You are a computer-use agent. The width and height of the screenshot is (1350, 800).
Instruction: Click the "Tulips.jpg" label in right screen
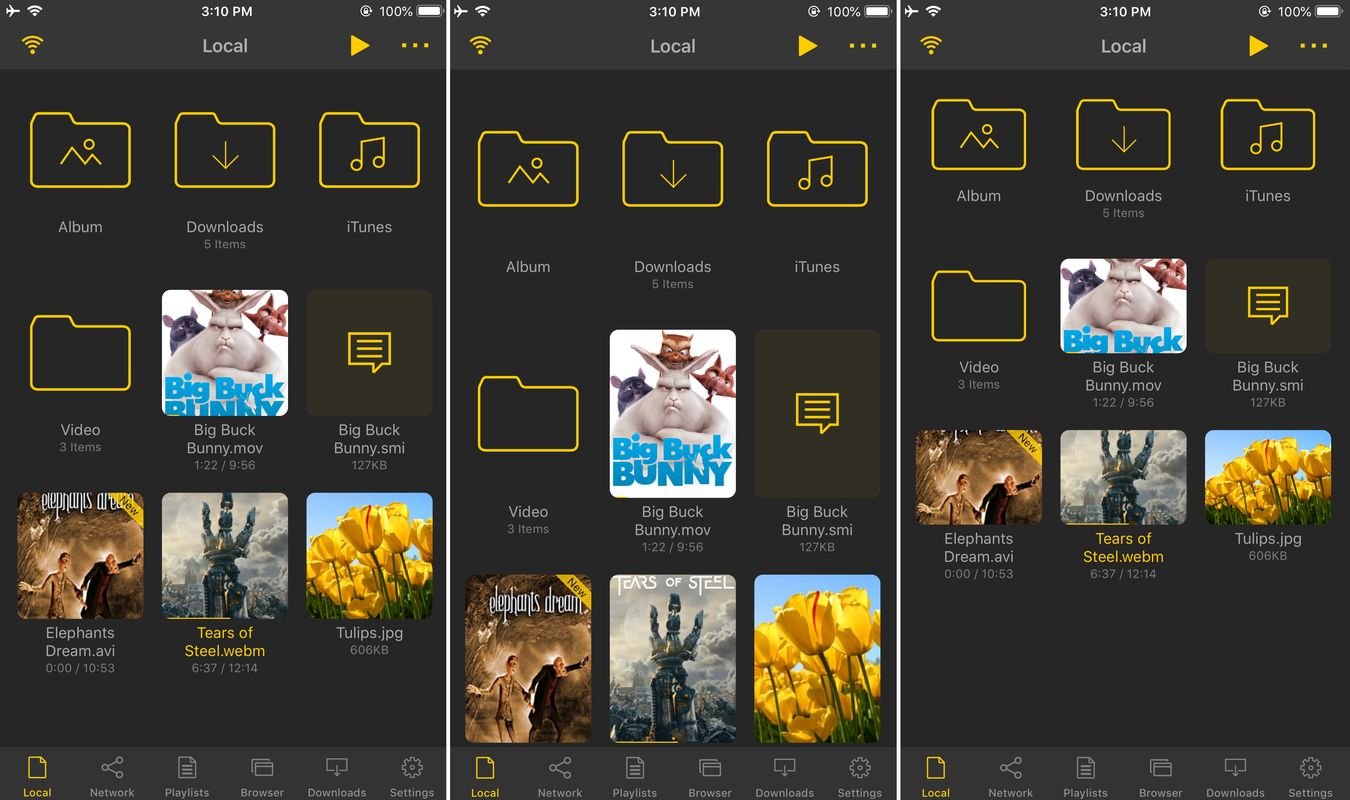click(1268, 539)
